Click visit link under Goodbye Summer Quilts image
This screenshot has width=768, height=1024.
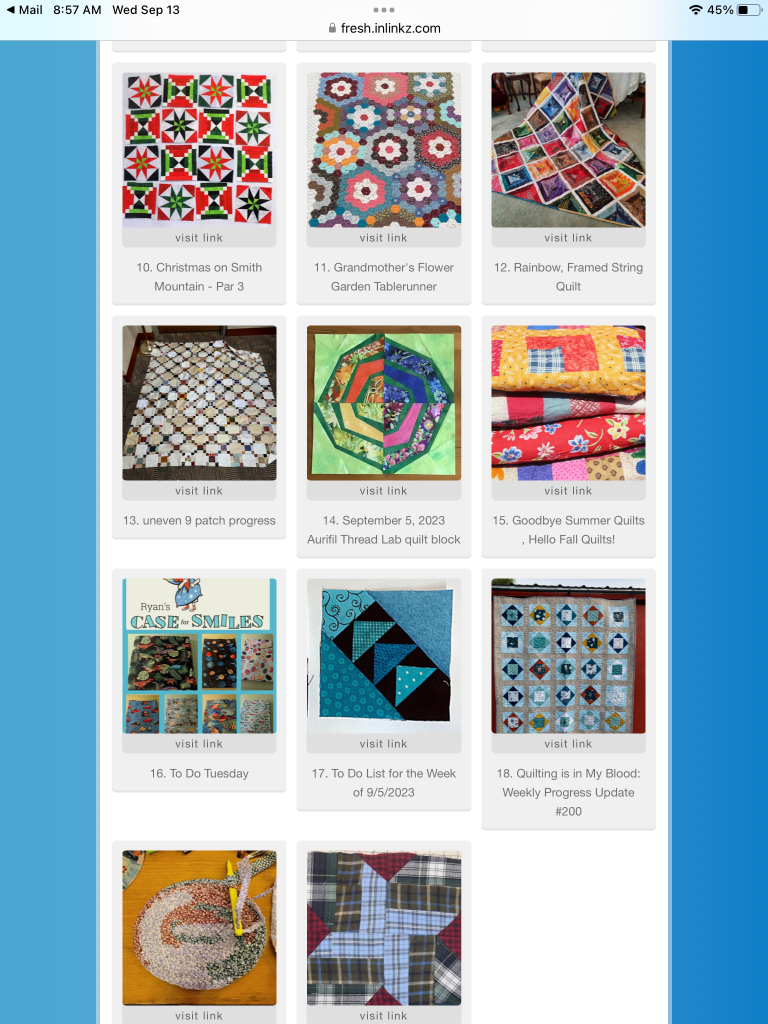pyautogui.click(x=568, y=490)
